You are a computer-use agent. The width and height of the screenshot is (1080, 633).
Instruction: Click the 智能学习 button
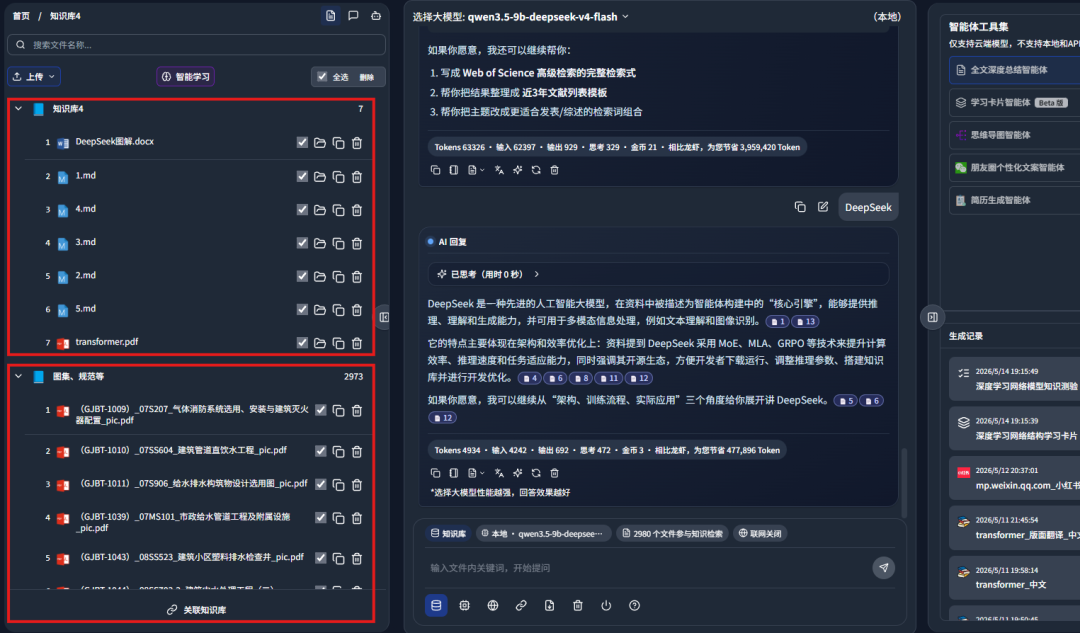(185, 76)
